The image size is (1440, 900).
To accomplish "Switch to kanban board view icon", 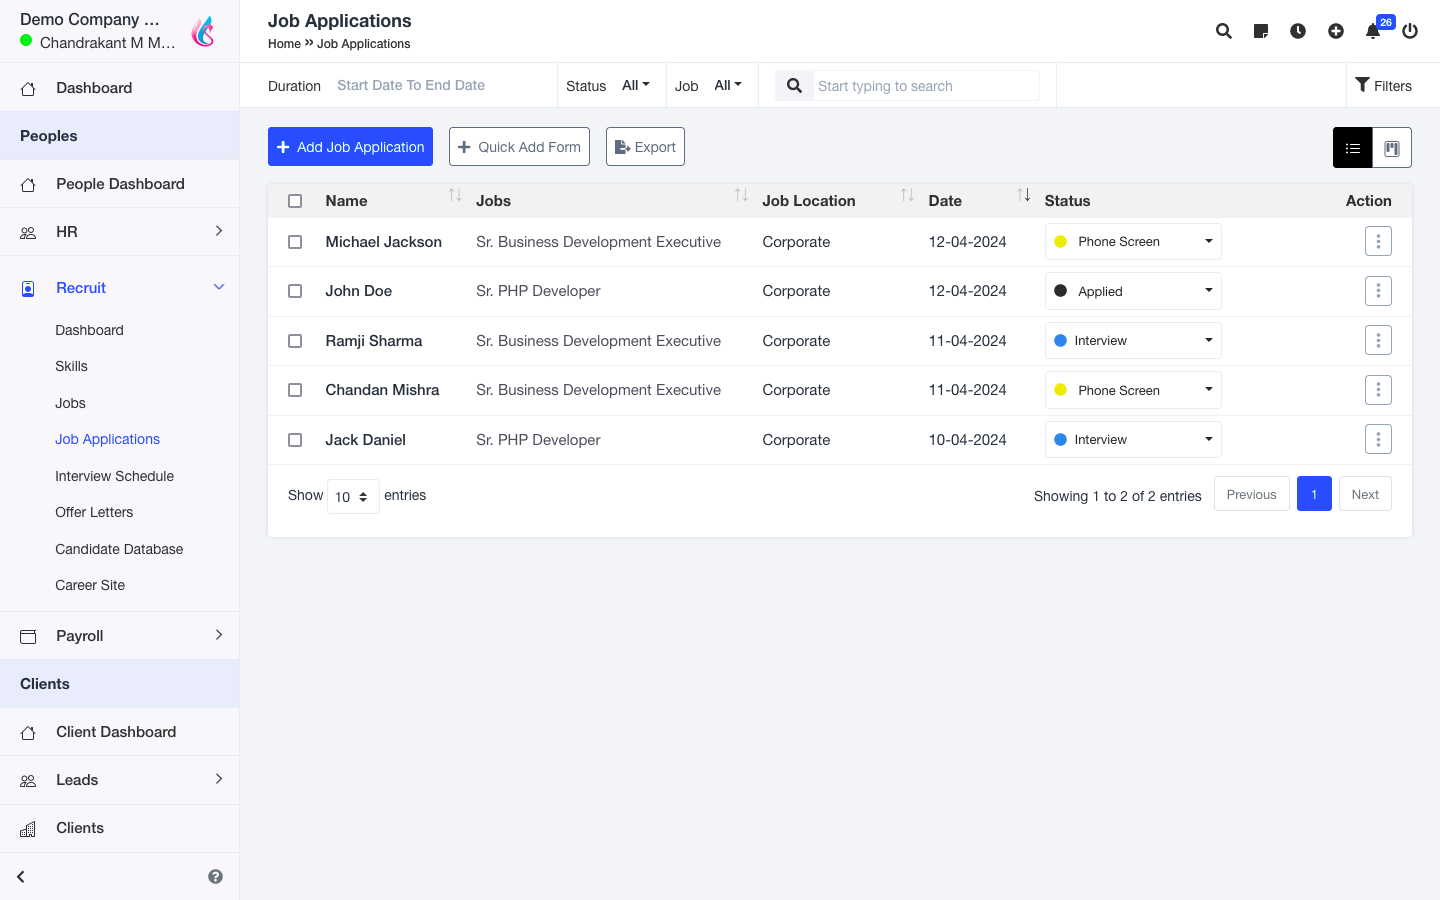I will click(1391, 148).
